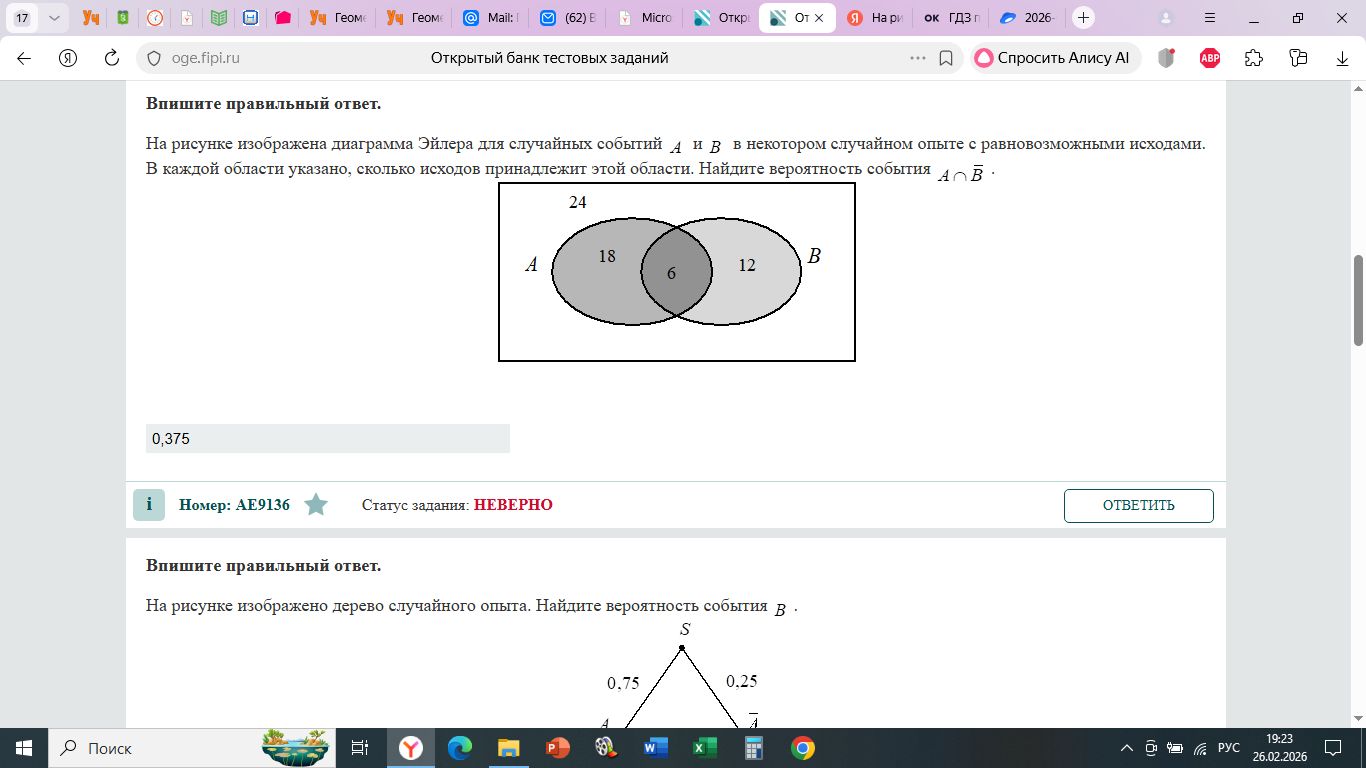
Task: Open the clock and calendar flyout
Action: 1282,748
